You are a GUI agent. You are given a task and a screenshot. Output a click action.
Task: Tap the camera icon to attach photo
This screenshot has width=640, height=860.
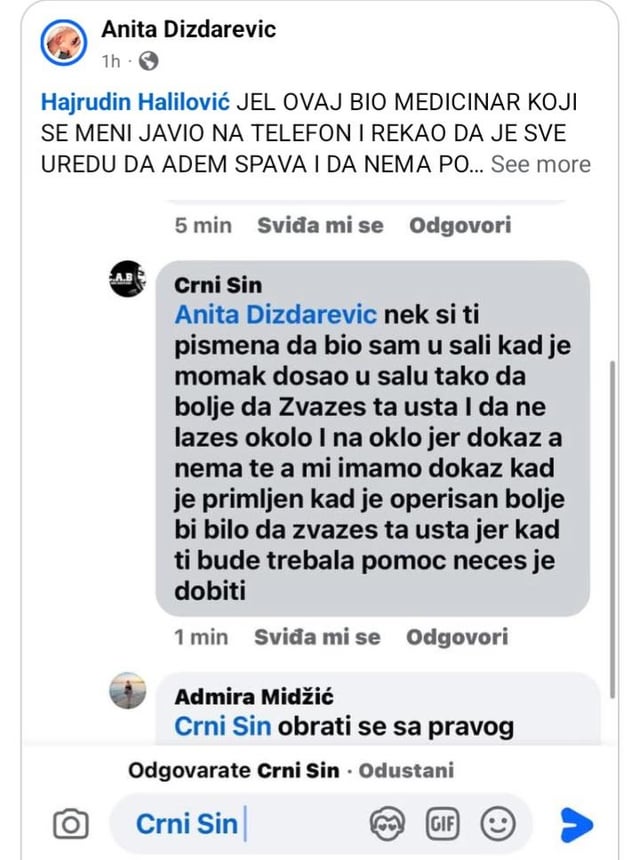[x=70, y=824]
